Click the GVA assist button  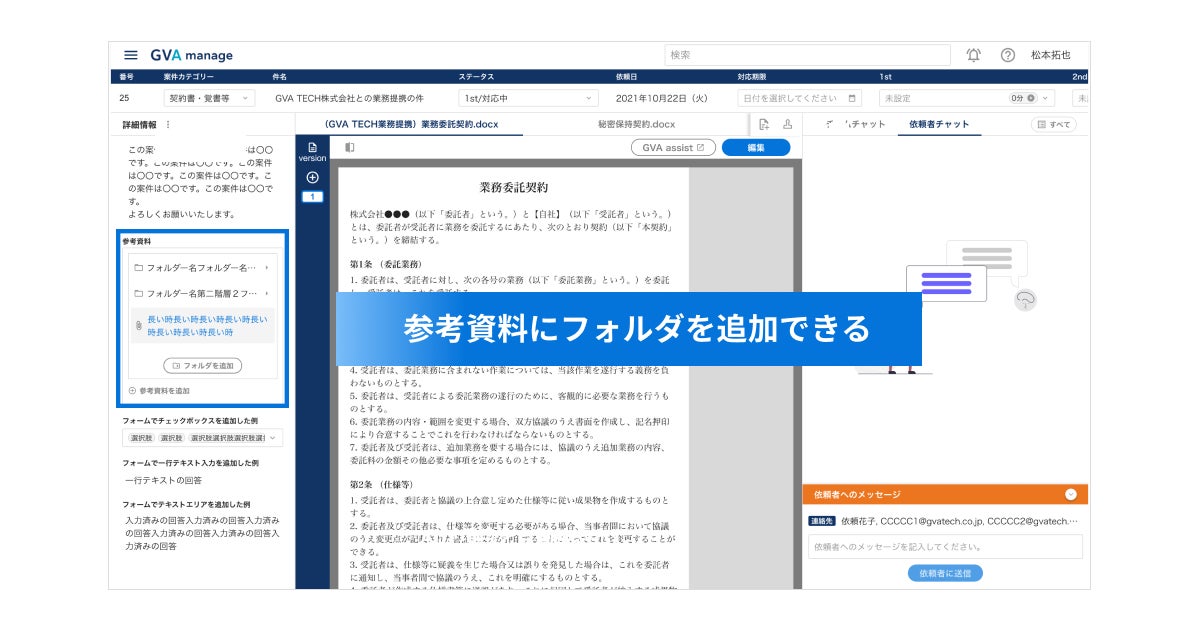pos(673,147)
